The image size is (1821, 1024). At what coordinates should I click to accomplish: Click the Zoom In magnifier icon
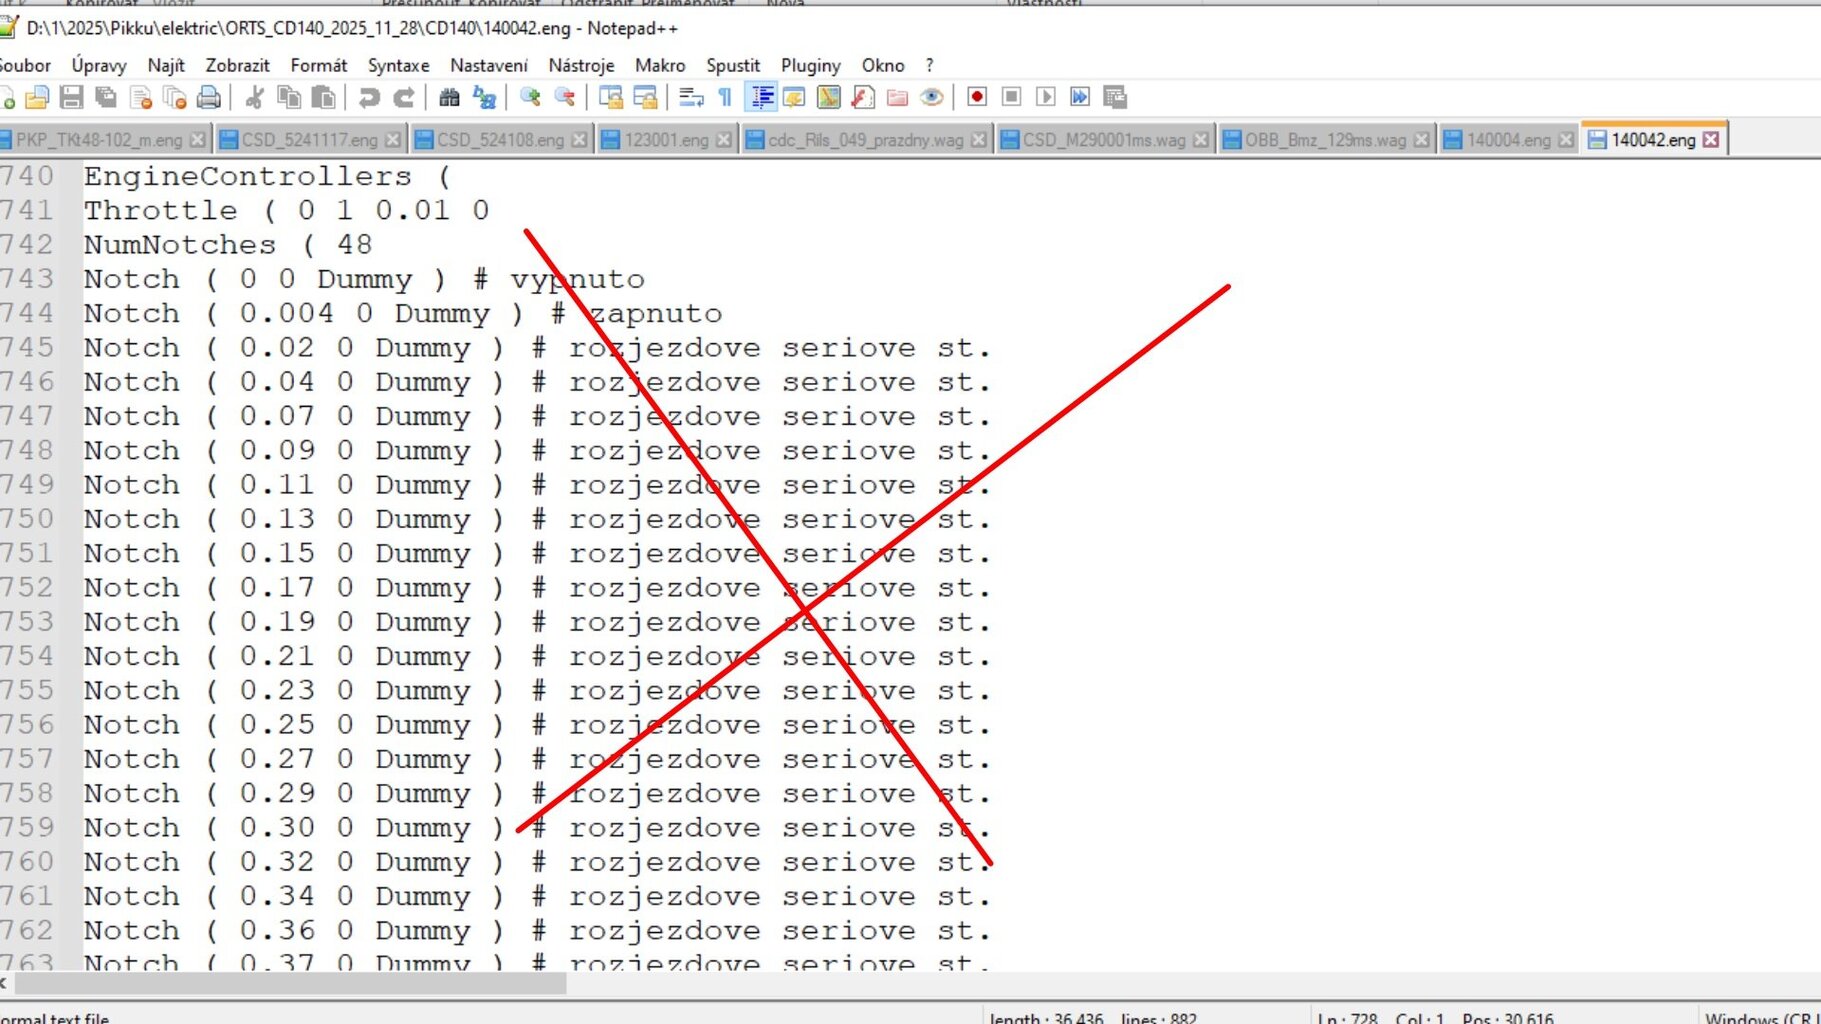[x=530, y=97]
